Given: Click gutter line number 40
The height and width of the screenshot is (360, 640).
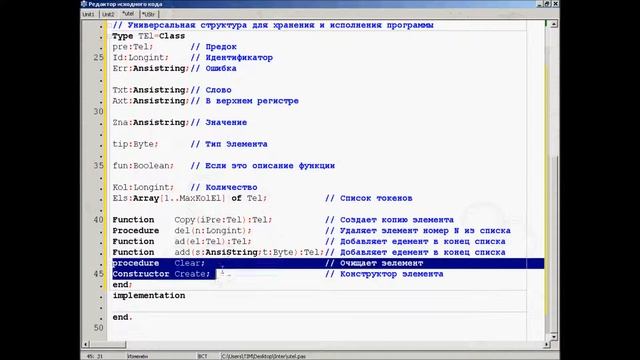Looking at the screenshot, I should [x=98, y=220].
